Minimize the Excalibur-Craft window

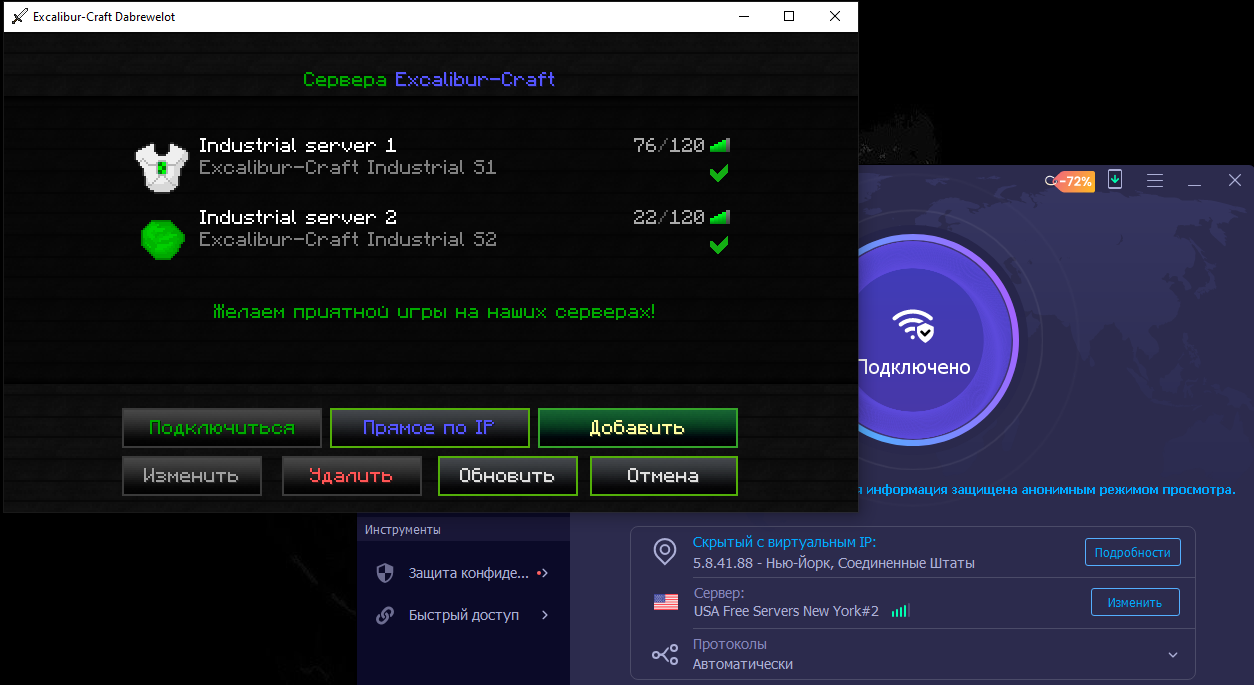click(x=744, y=16)
